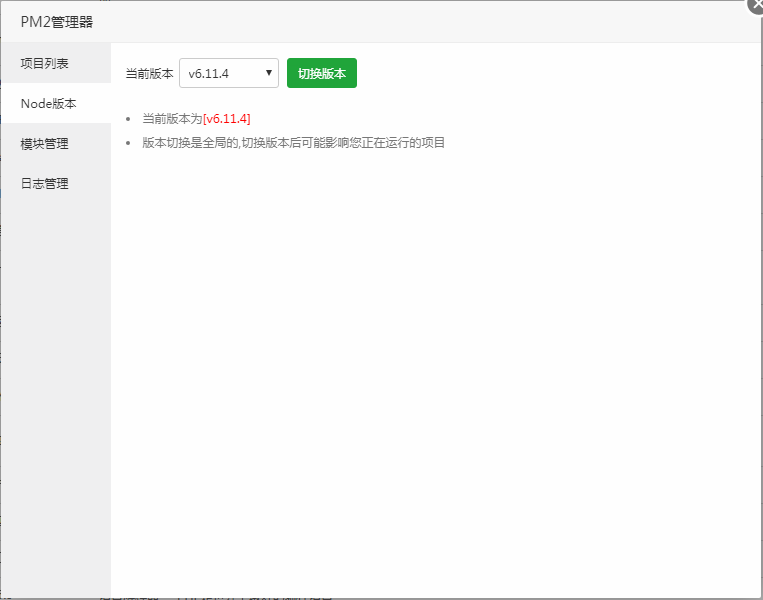
Task: Open the 项目列表 tab
Action: (45, 63)
